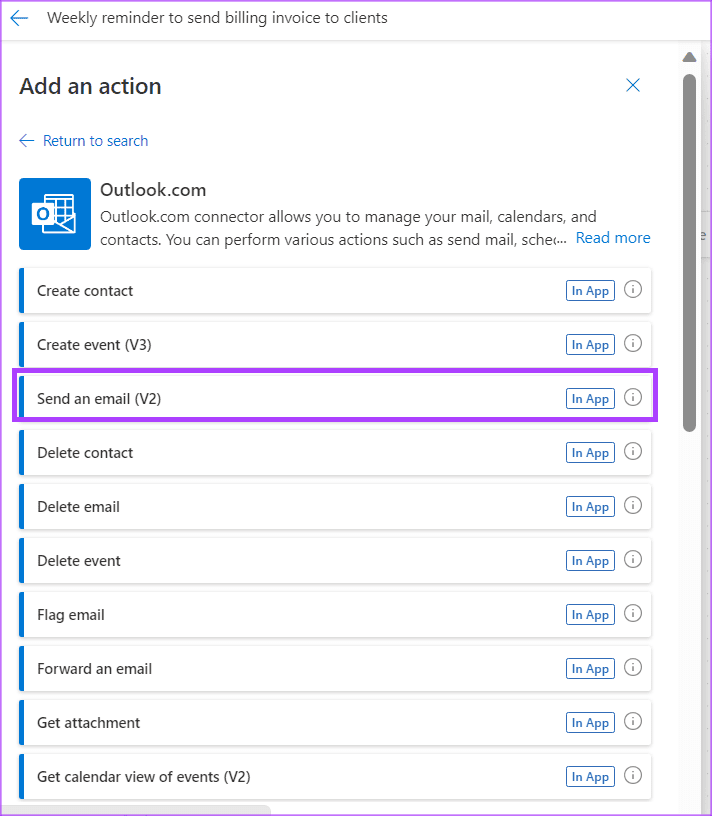
Task: Show info for Forward an email
Action: 632,668
